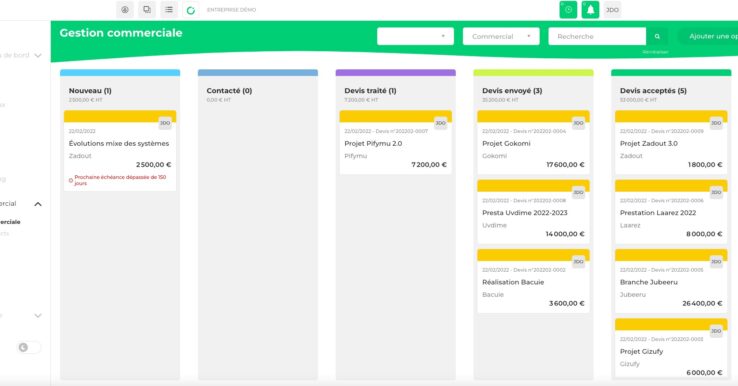Open the chat bubbles icon in toolbar

pyautogui.click(x=147, y=9)
